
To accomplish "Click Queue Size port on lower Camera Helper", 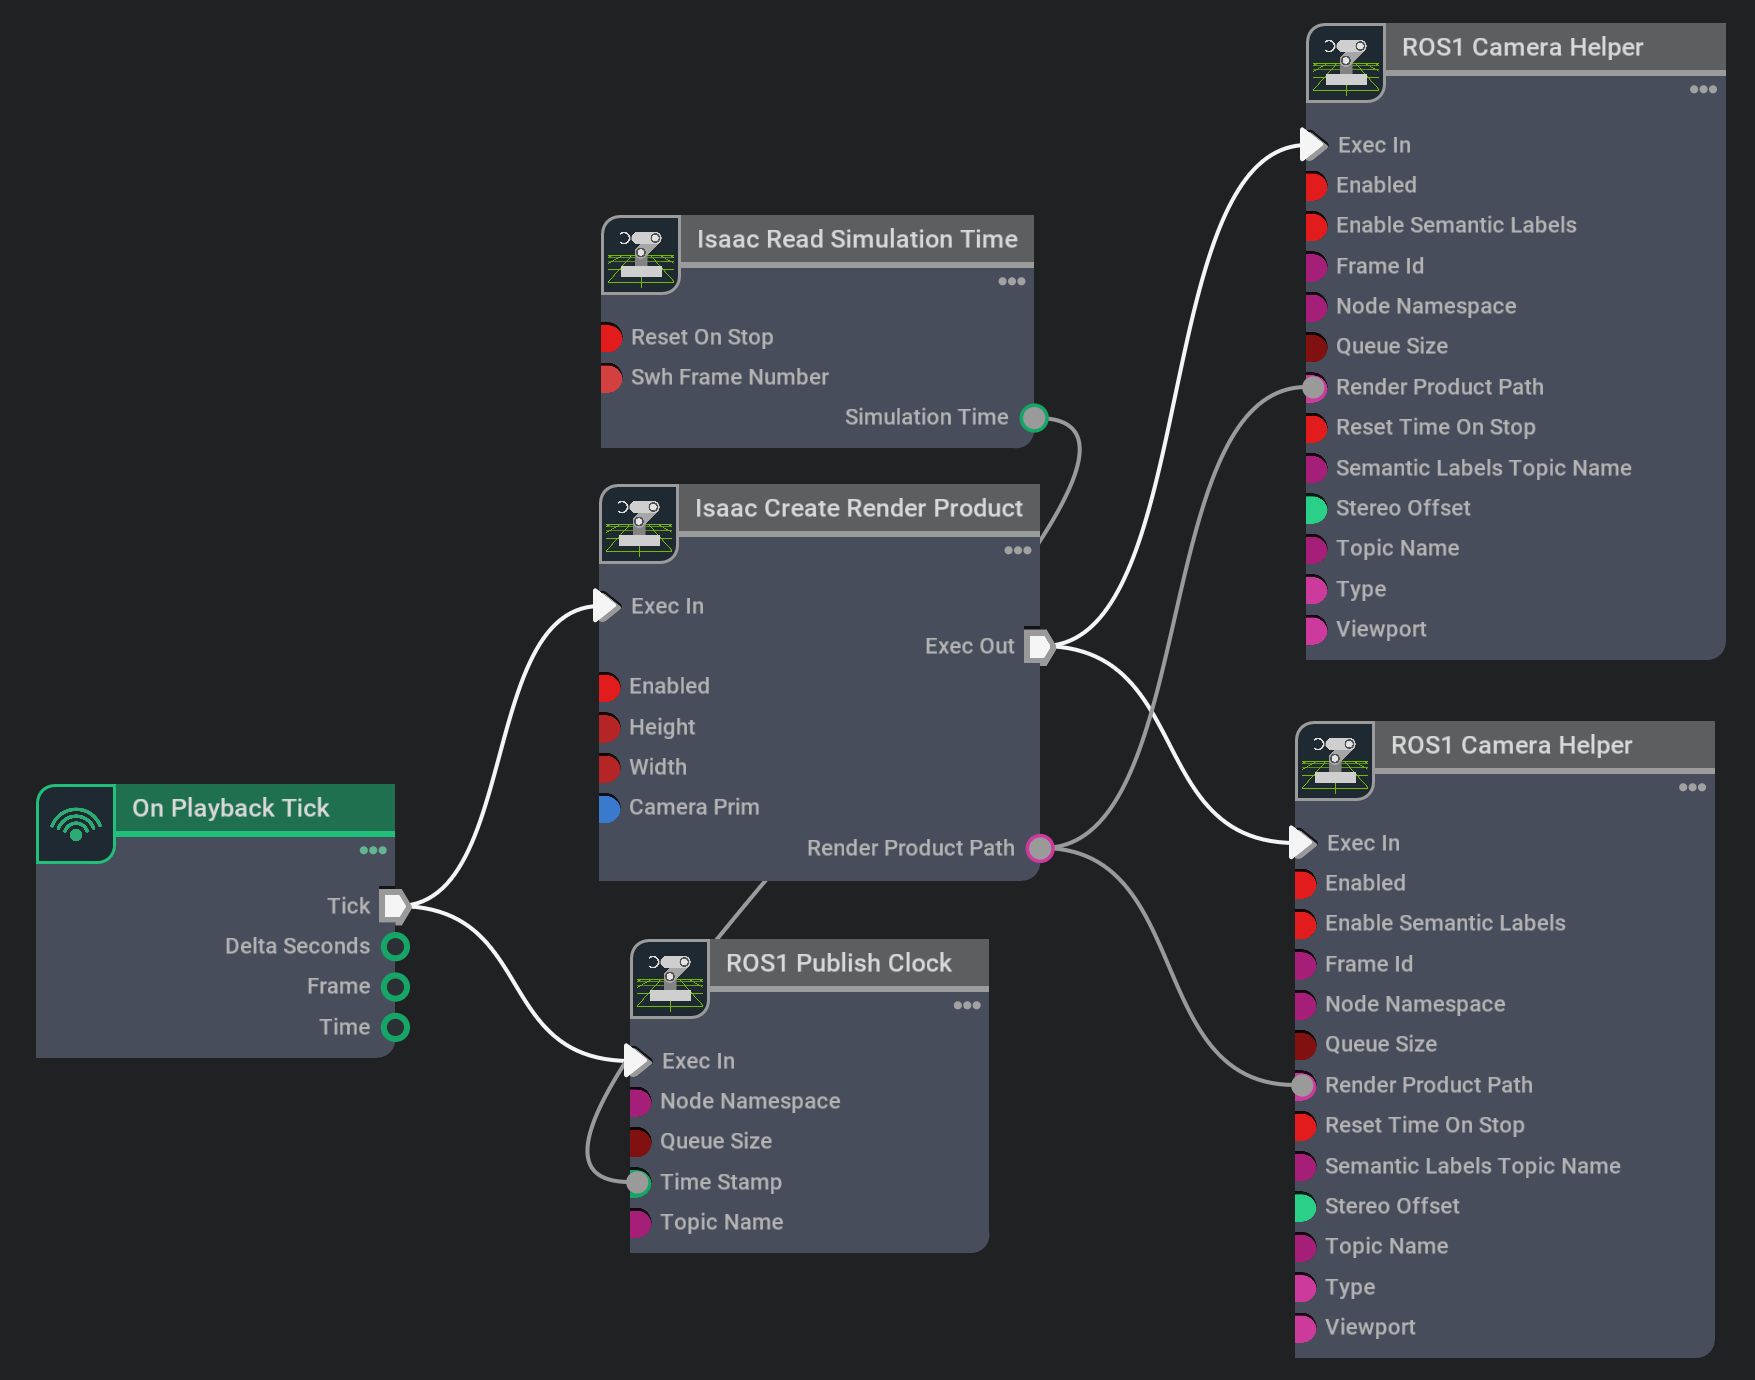I will pos(1305,1045).
